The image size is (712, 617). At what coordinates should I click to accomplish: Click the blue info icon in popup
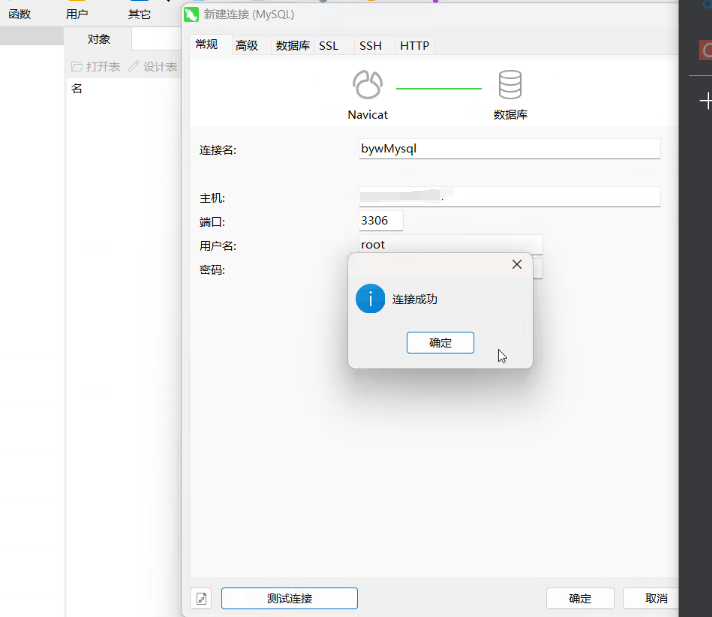point(370,299)
